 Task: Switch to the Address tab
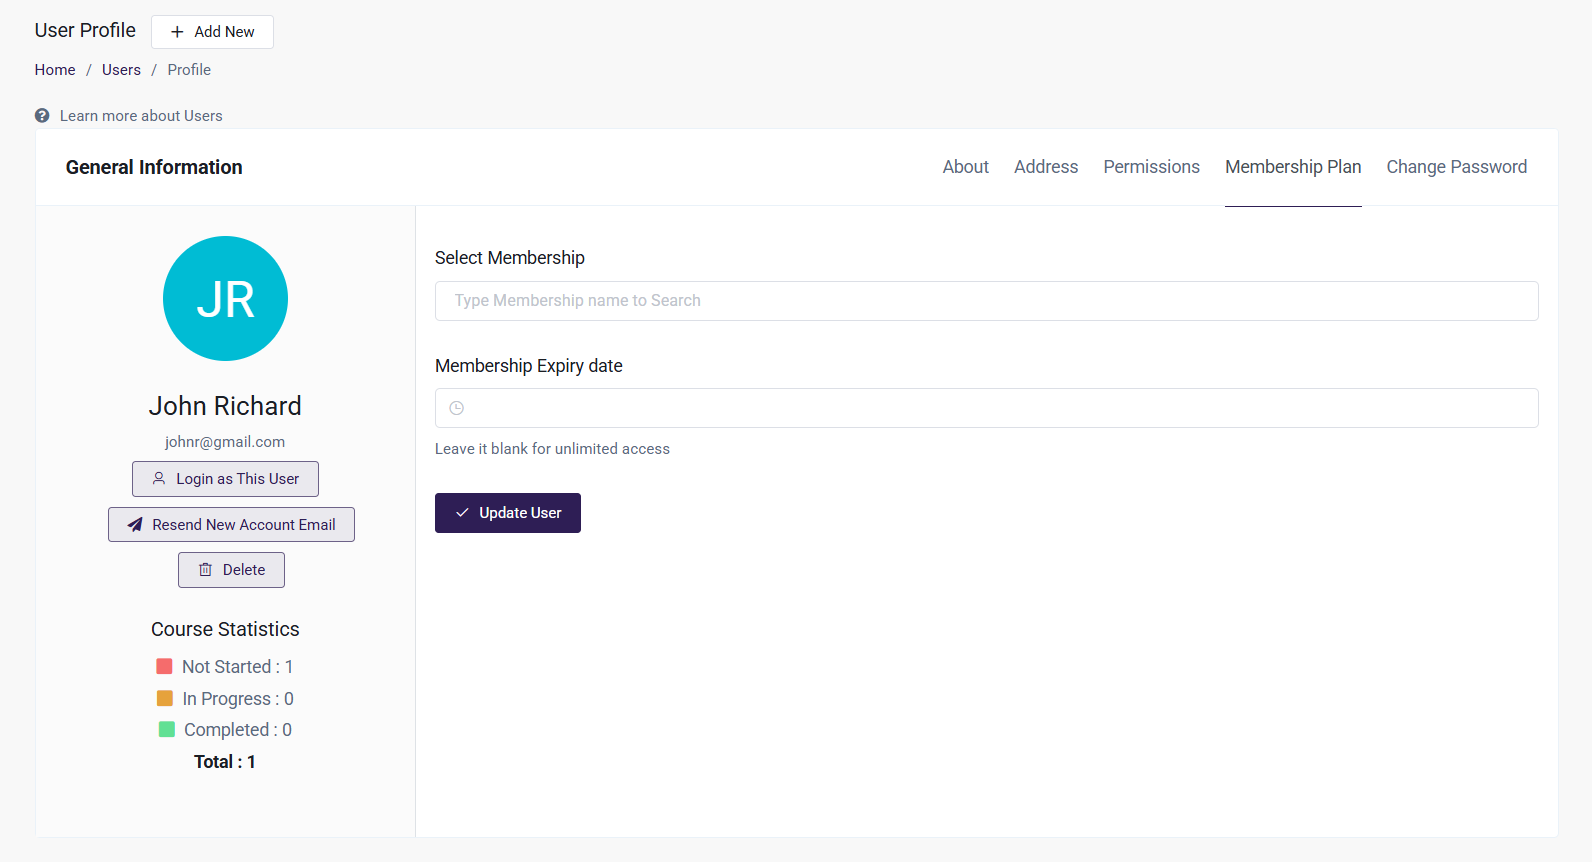pos(1046,167)
